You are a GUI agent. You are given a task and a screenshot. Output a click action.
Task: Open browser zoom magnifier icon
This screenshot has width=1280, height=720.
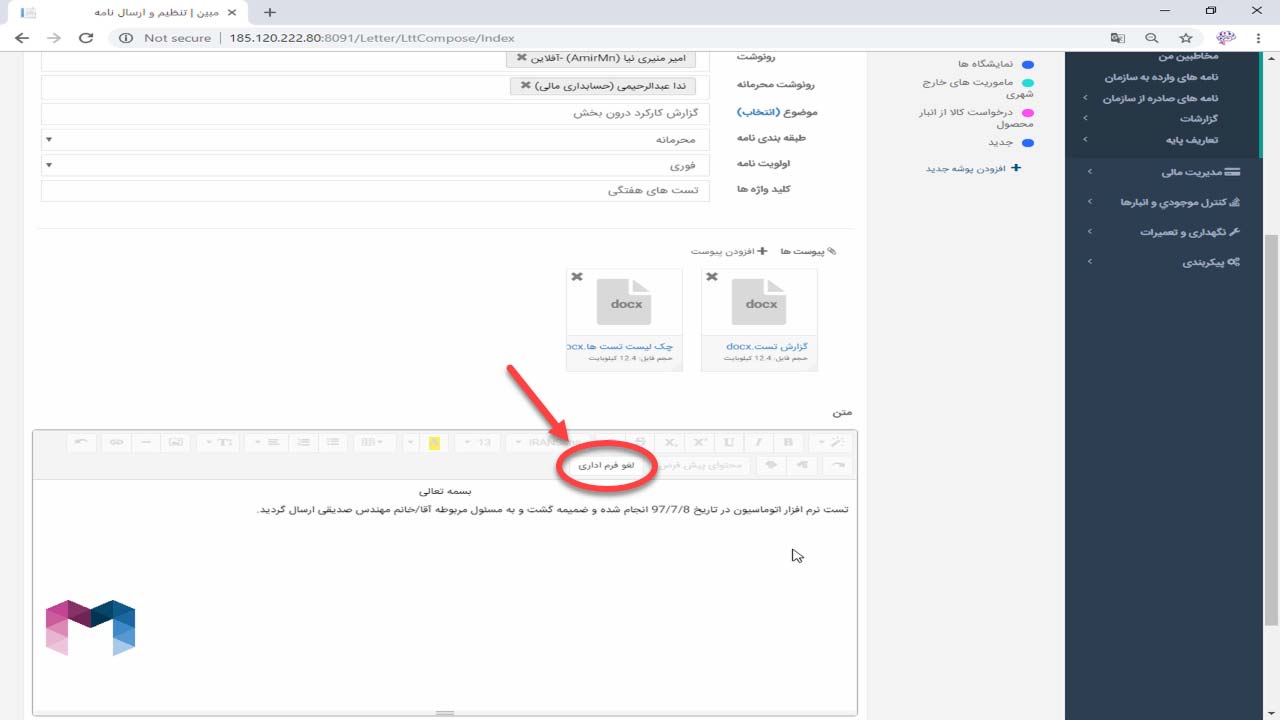point(1152,38)
